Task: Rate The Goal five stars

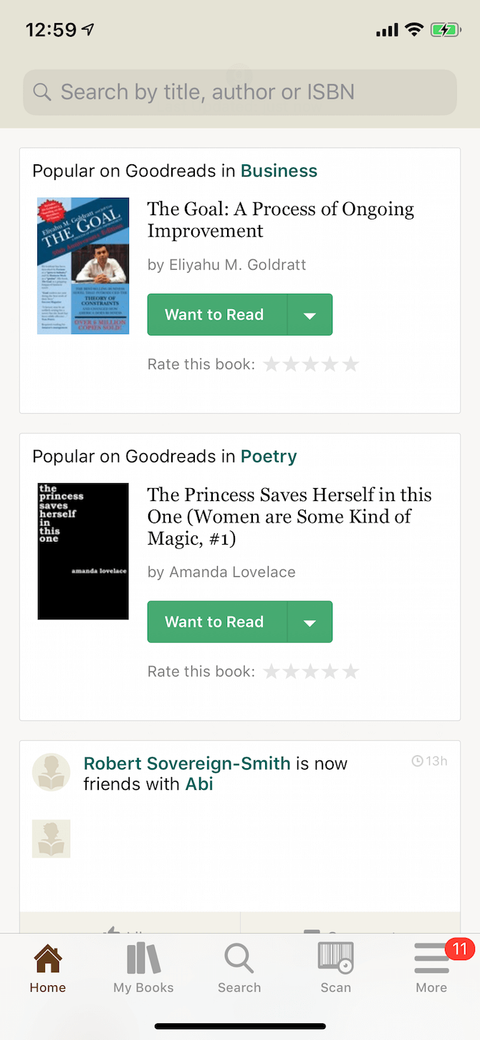Action: click(x=351, y=364)
